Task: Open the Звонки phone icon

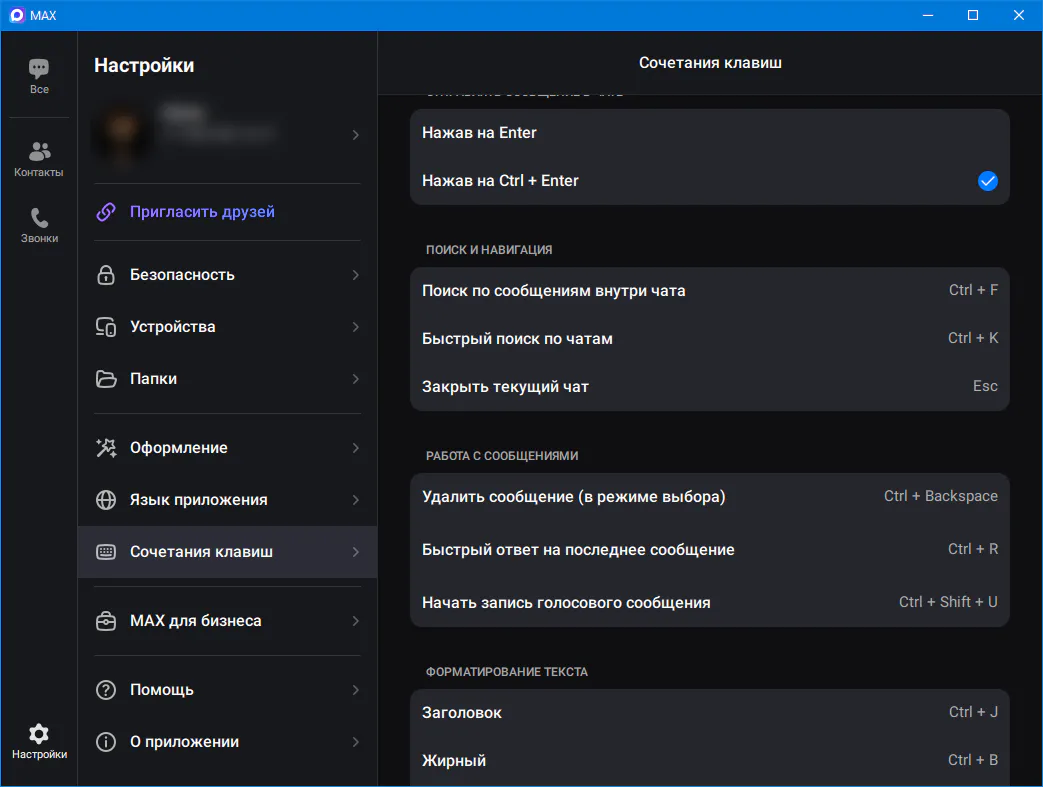Action: point(39,218)
